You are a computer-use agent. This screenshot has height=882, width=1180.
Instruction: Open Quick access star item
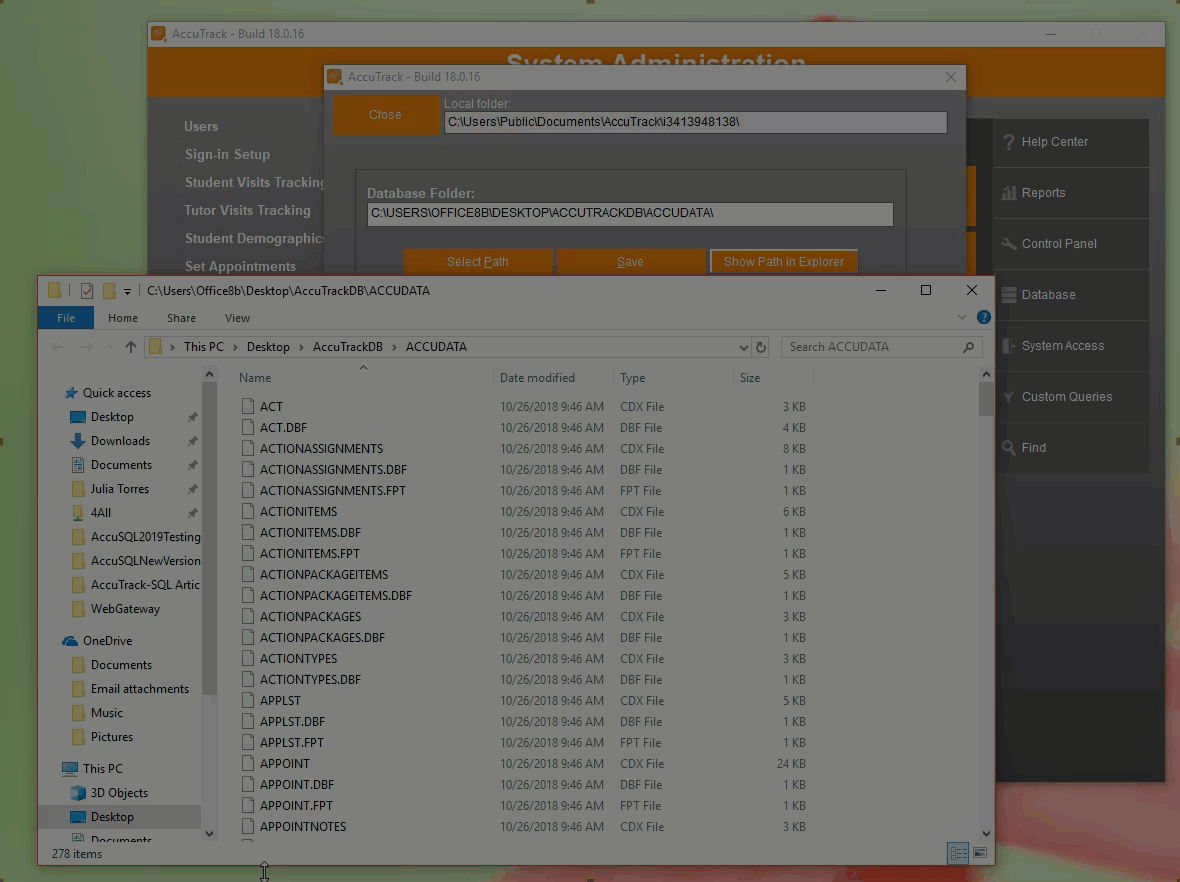coord(117,393)
